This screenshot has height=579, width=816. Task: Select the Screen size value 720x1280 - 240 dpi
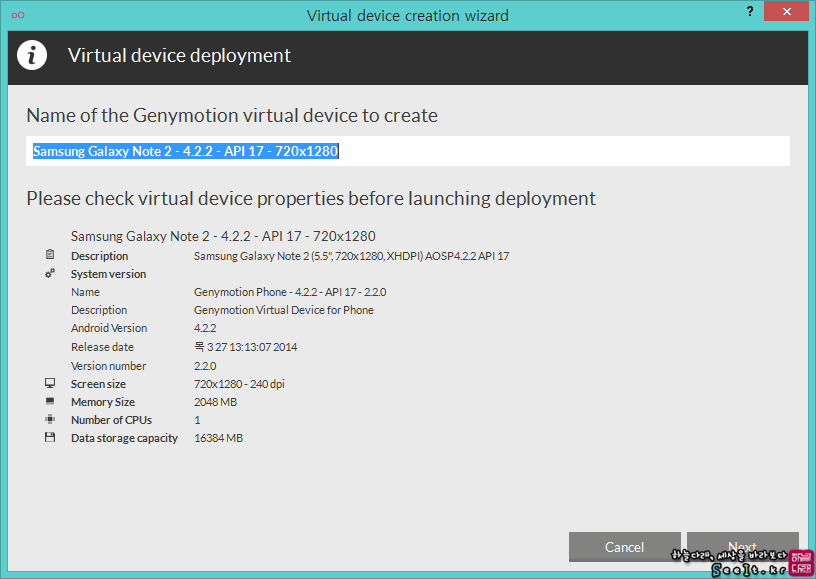(239, 384)
